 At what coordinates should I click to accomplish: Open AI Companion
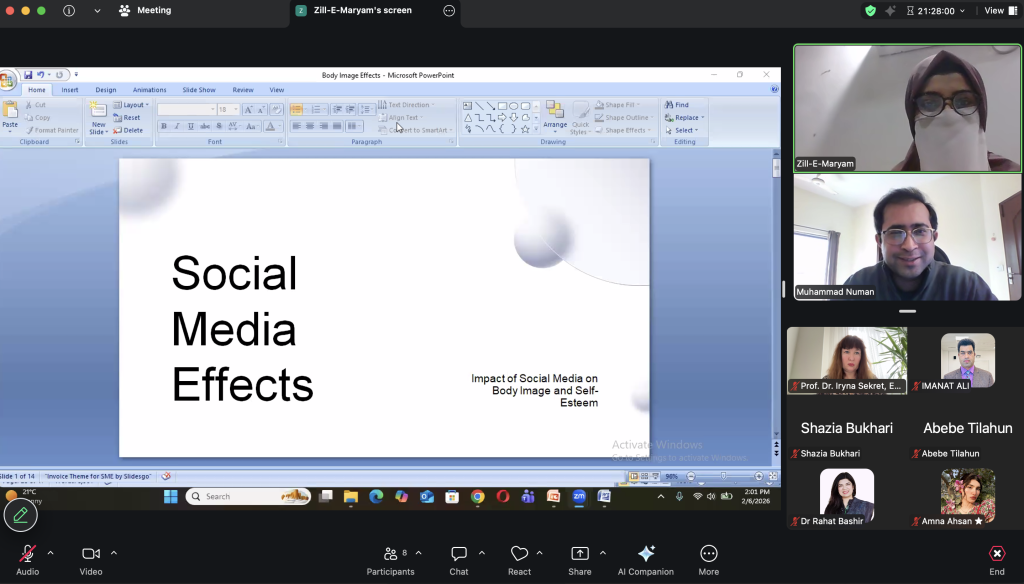tap(646, 560)
